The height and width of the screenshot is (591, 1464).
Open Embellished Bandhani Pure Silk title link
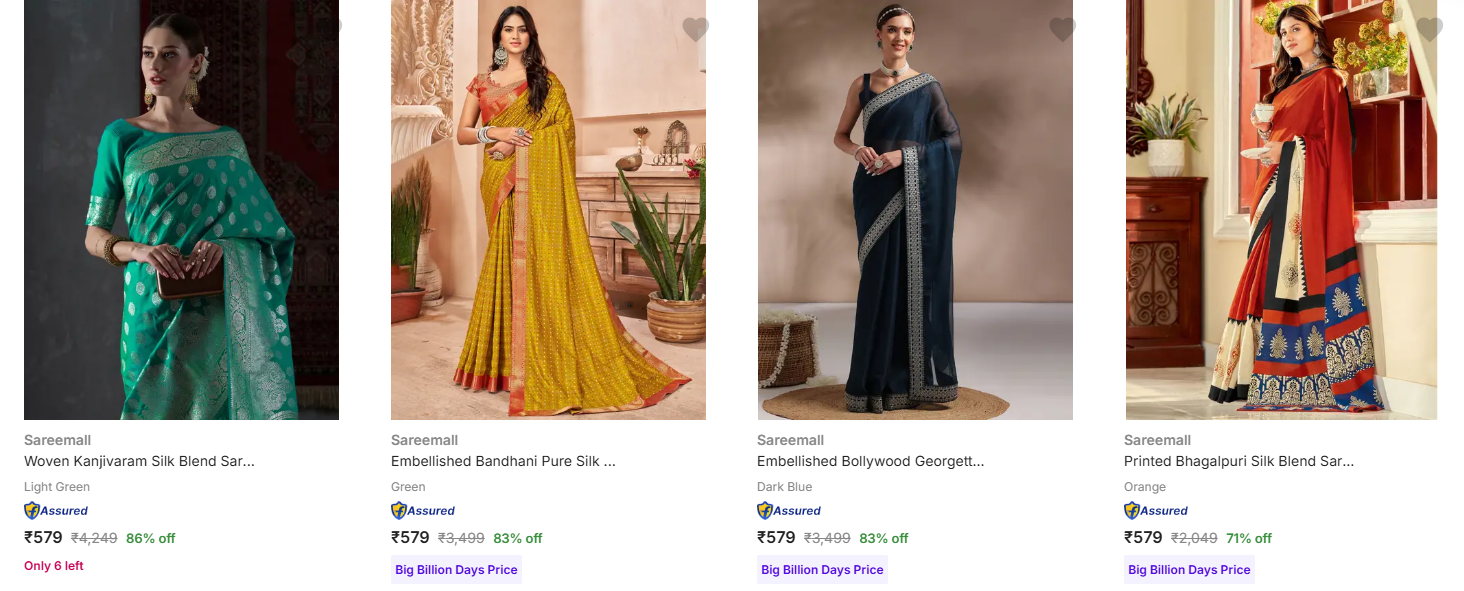(503, 462)
